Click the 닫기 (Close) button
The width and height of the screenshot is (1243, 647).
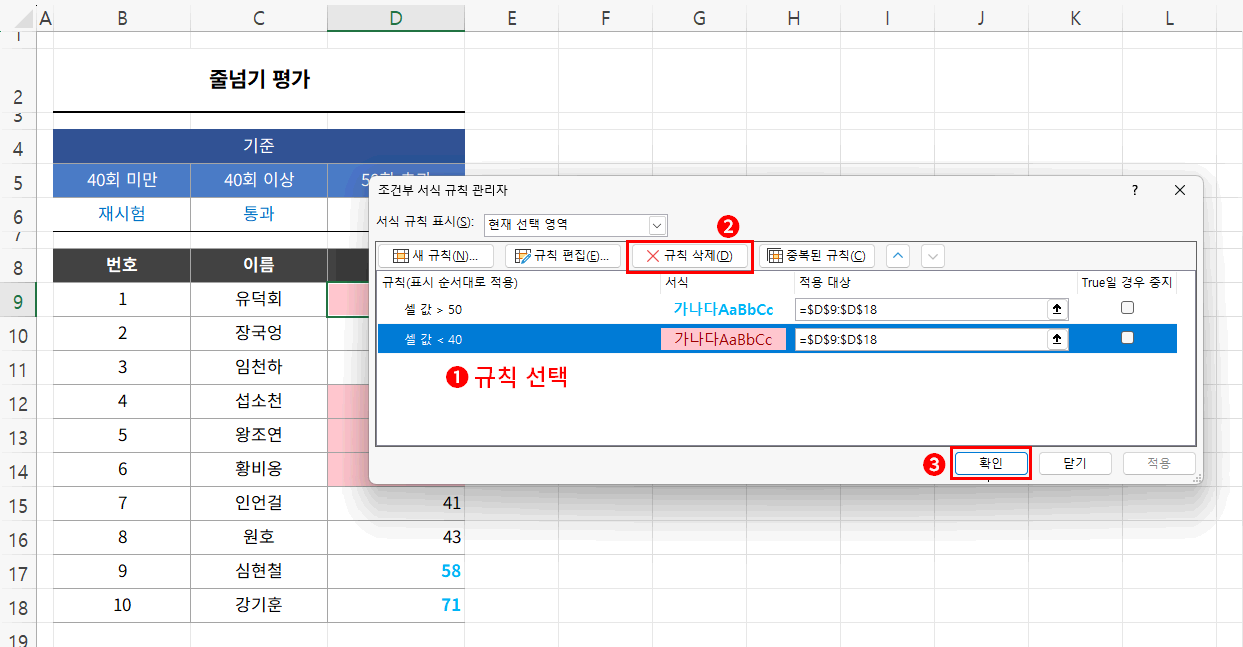1075,463
